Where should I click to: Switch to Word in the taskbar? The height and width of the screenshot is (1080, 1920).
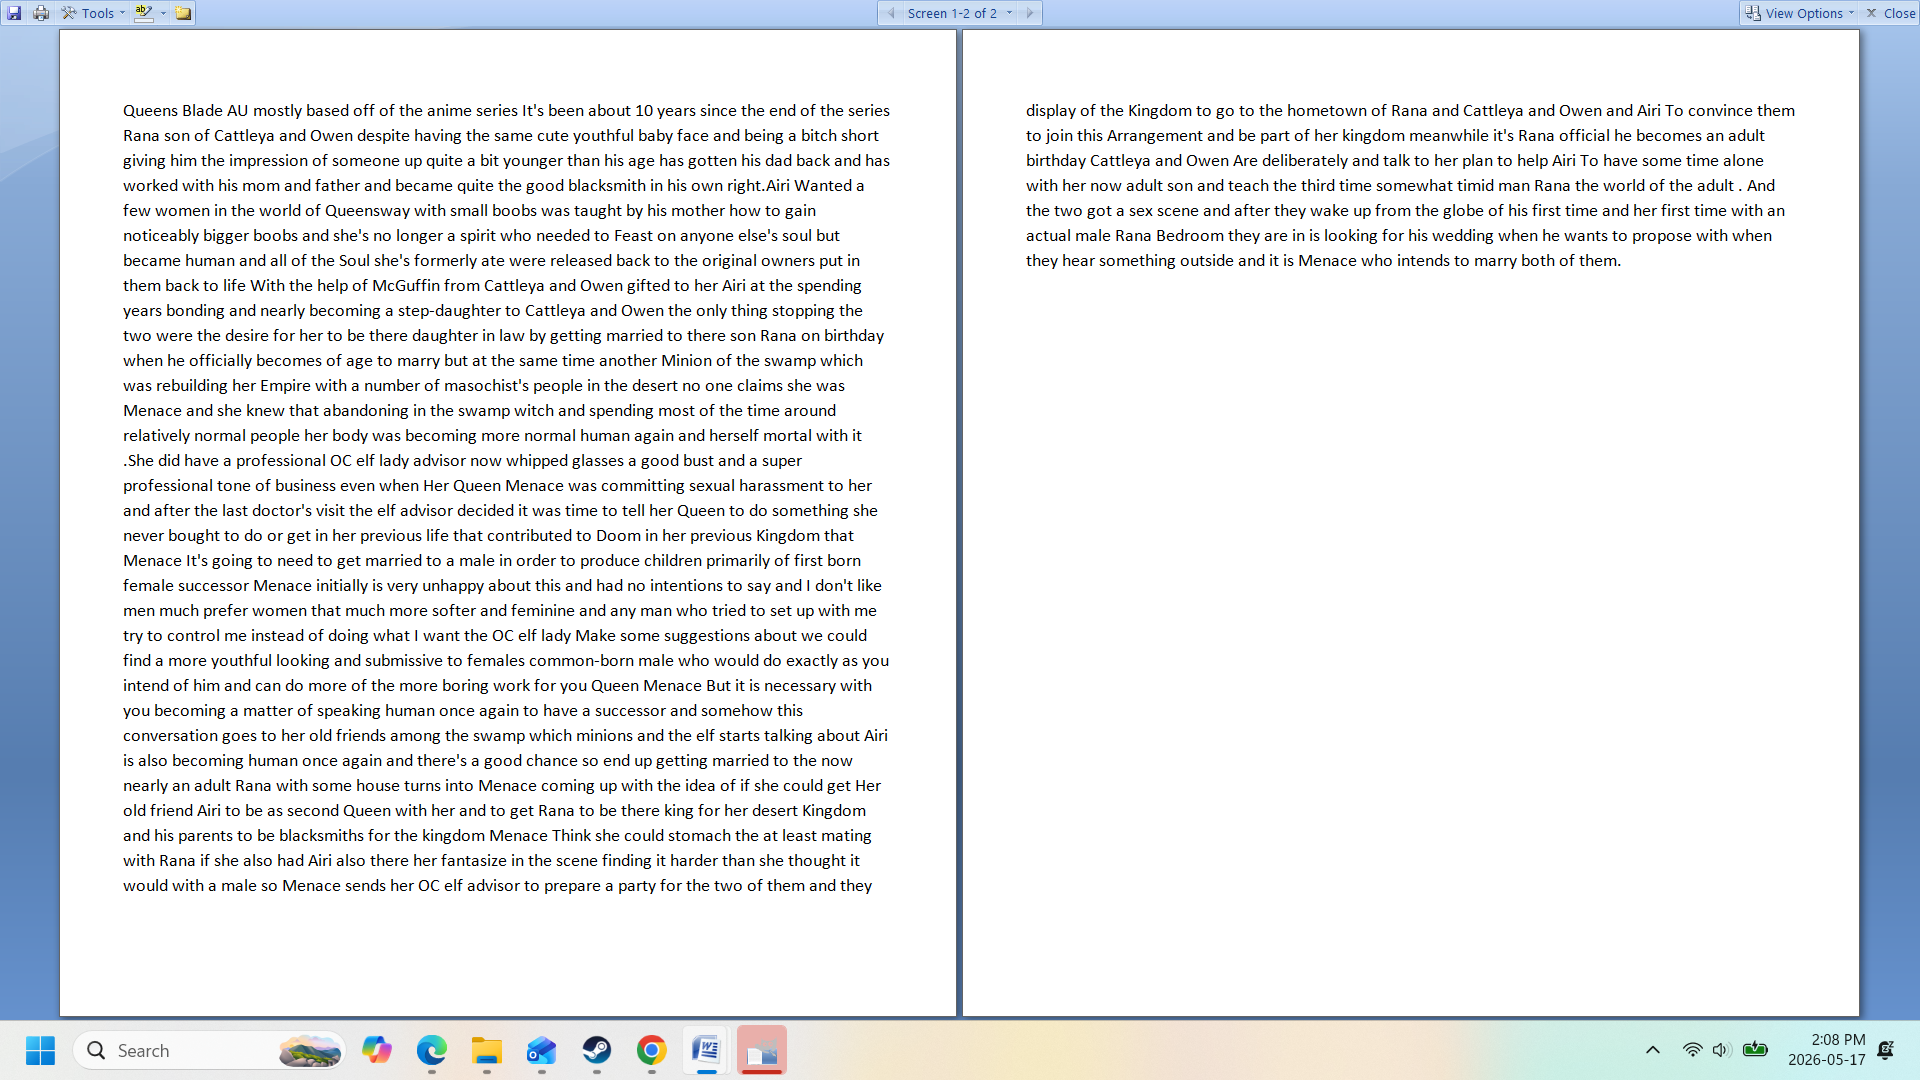click(x=707, y=1050)
